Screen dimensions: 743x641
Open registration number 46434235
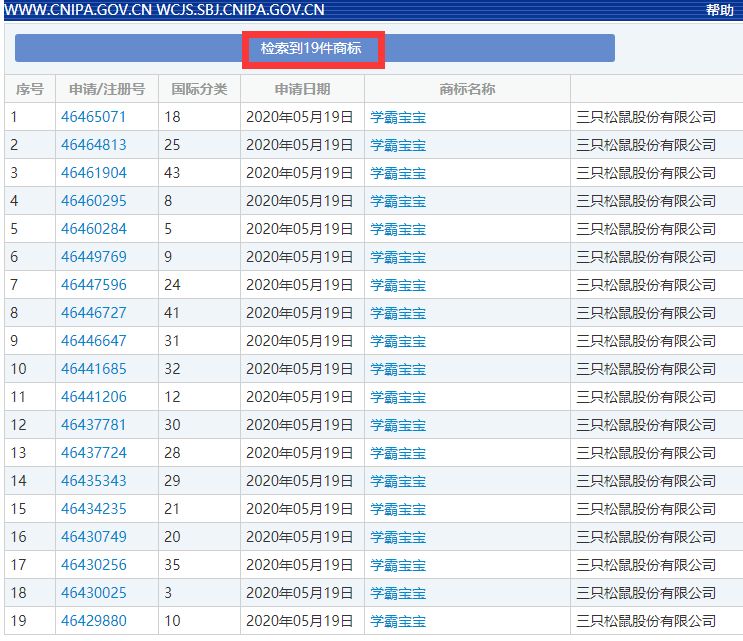(93, 508)
